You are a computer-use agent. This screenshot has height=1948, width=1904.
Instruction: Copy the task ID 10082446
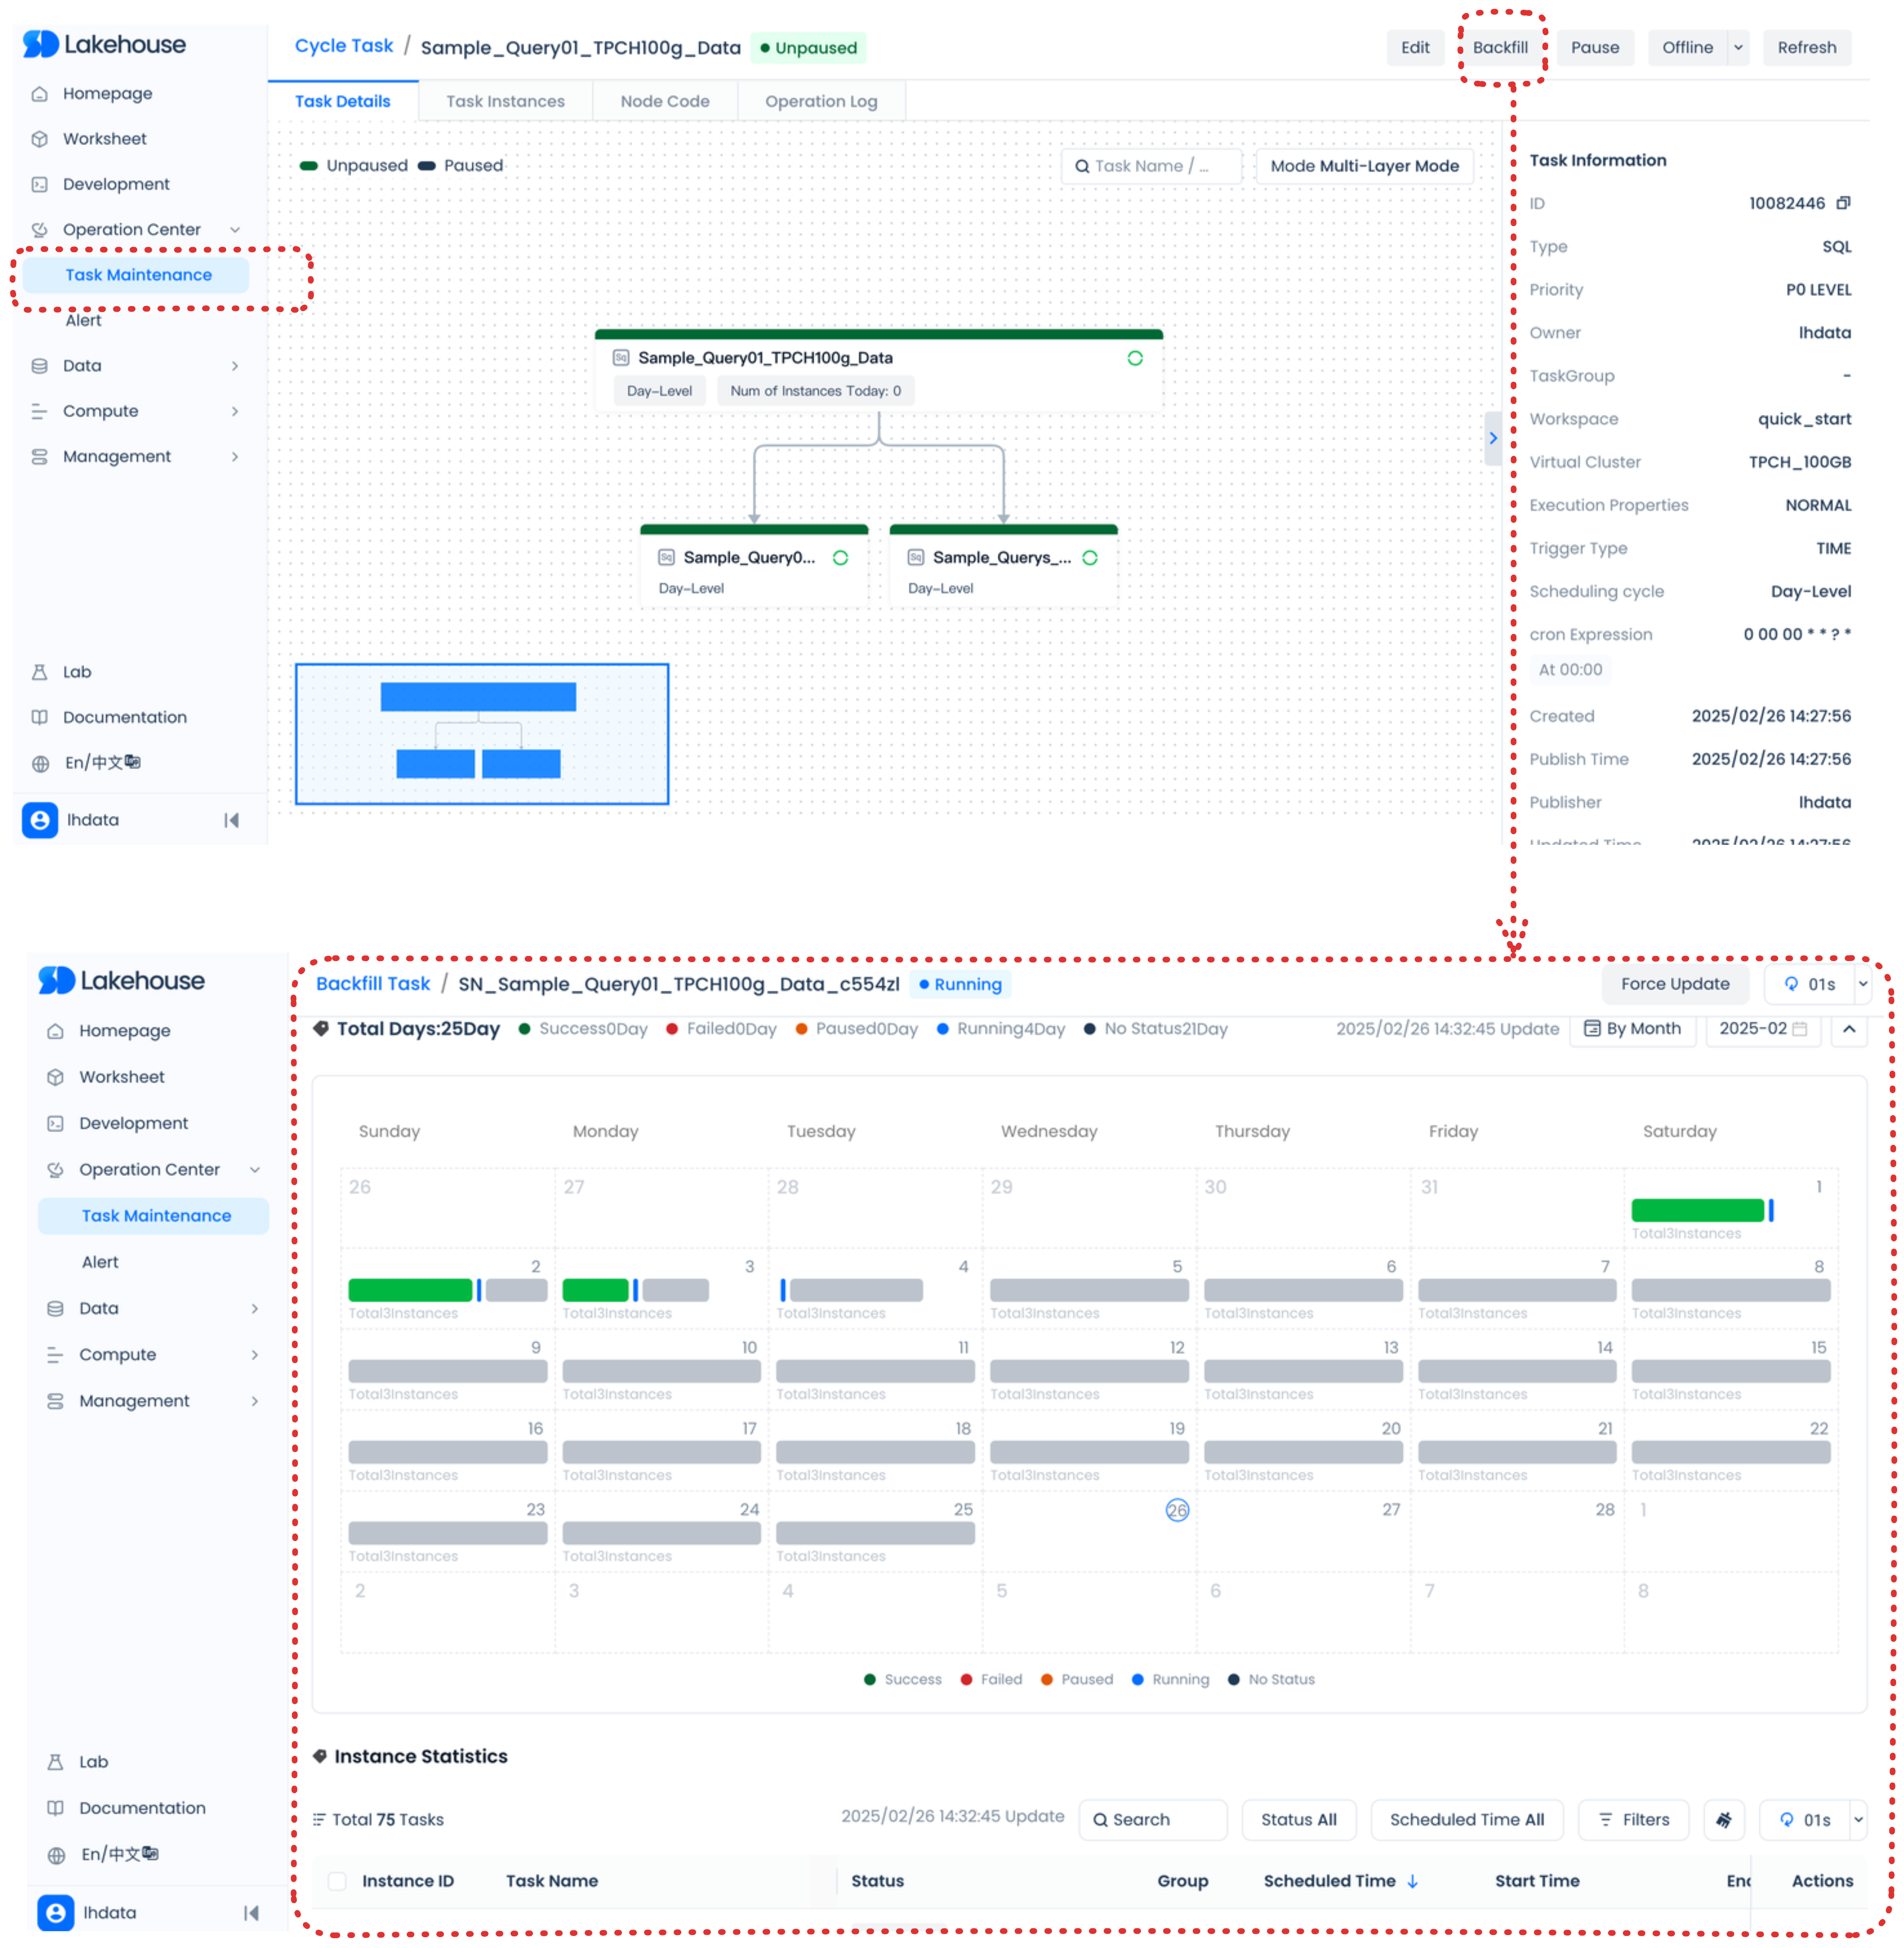tap(1843, 203)
